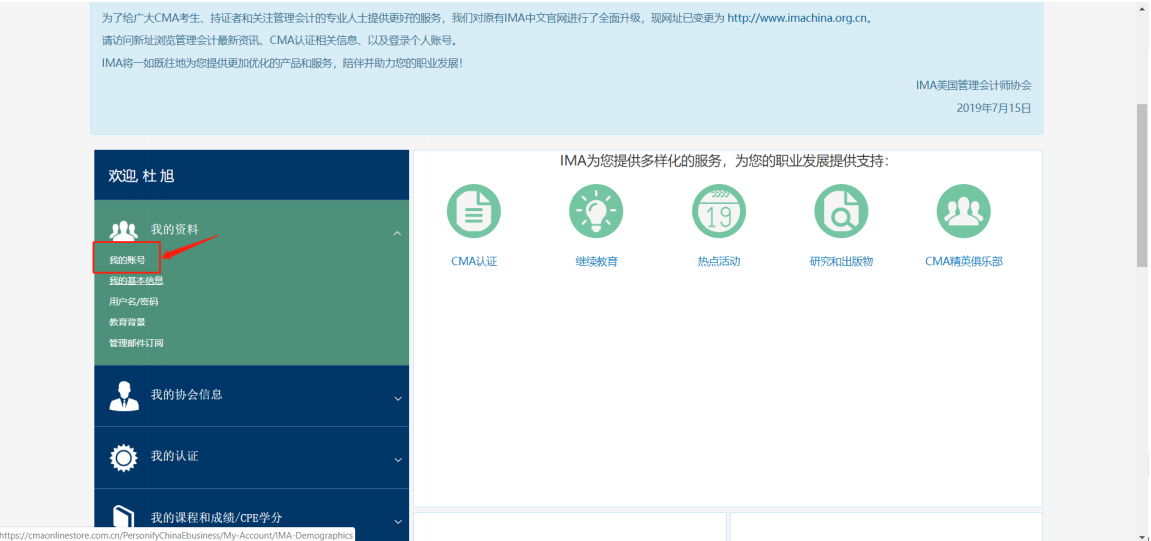1151x541 pixels.
Task: Expand 我的课程和成绩/CPE学分 chevron
Action: coord(397,521)
